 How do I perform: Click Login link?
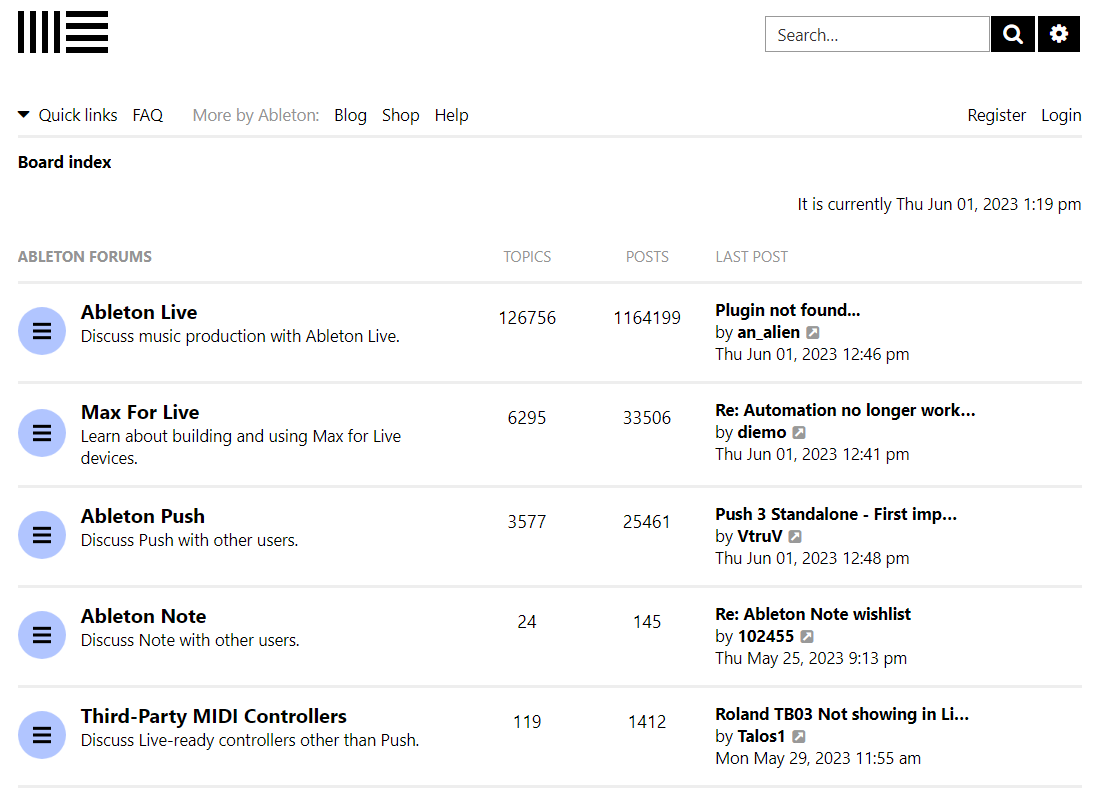point(1061,115)
